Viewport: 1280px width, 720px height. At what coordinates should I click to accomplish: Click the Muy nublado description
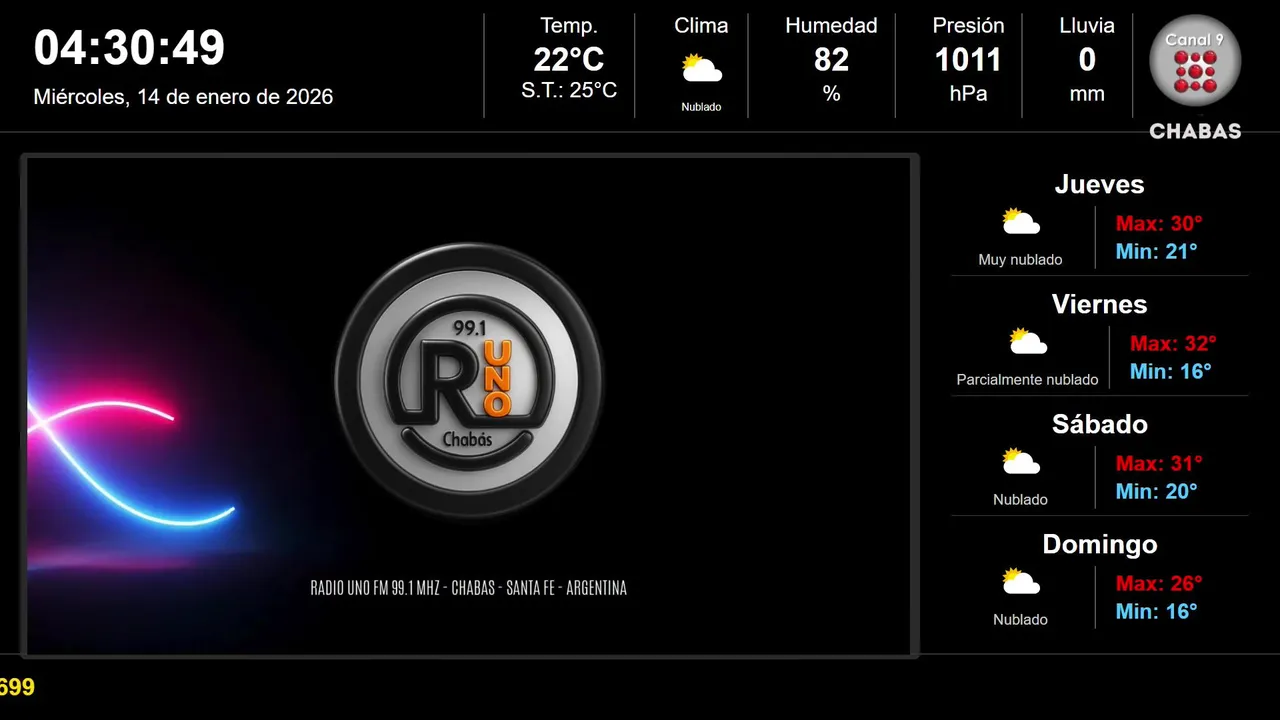(x=1020, y=260)
